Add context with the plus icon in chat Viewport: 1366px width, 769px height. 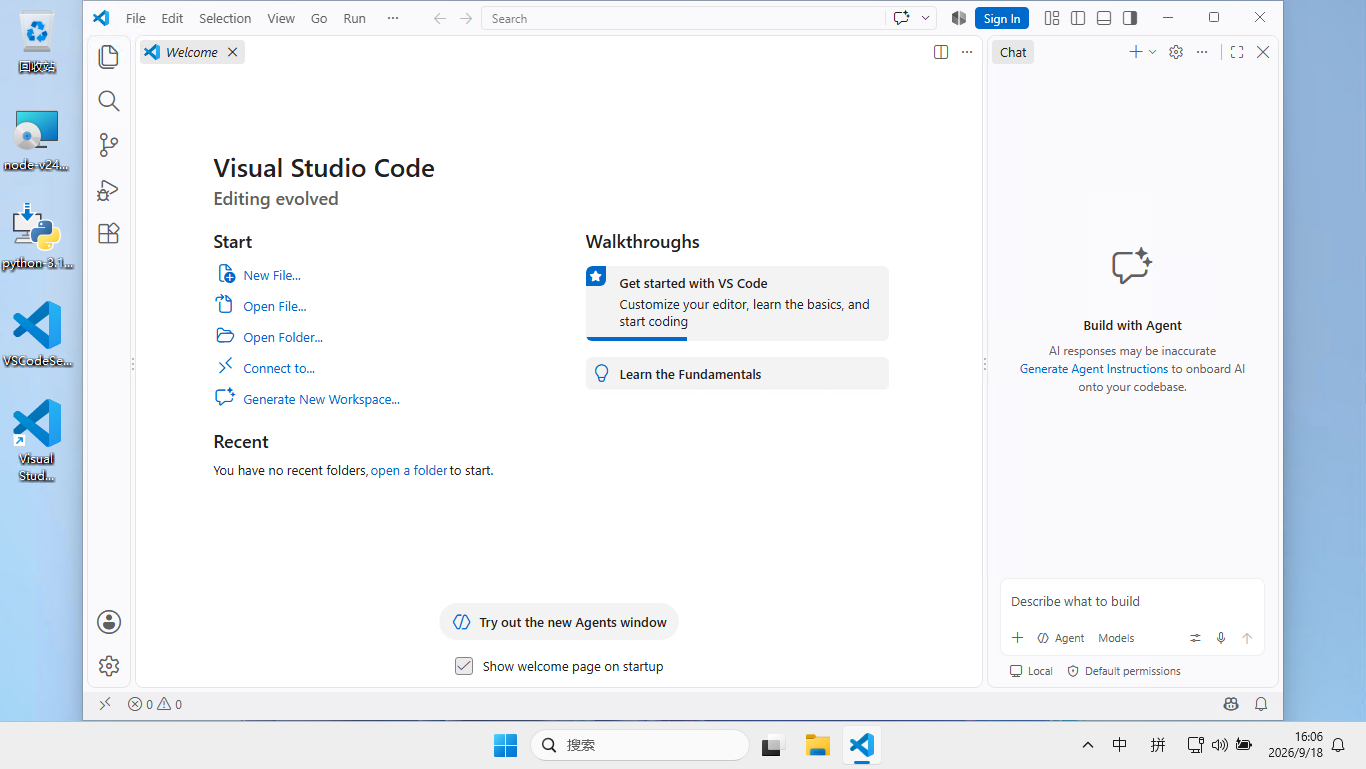point(1017,638)
